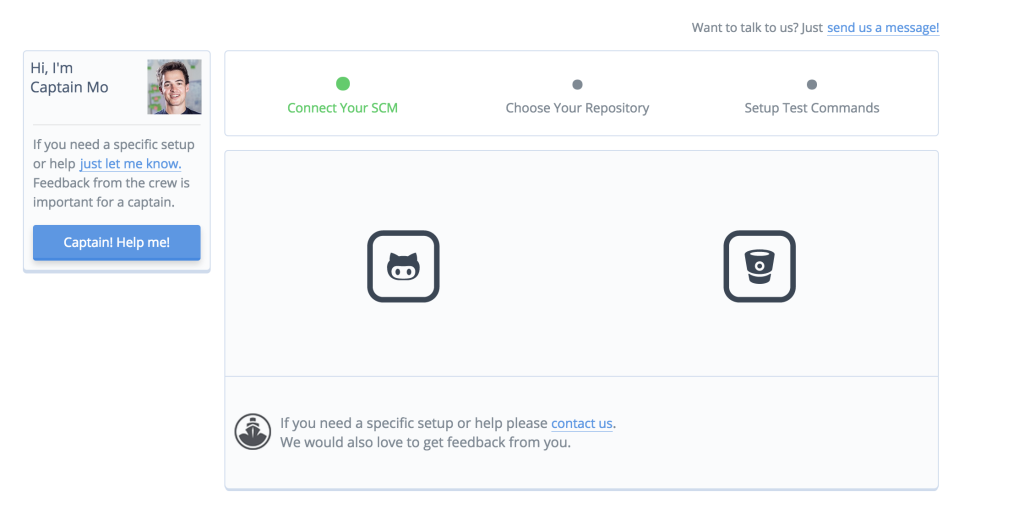Click the green Connect Your SCM step dot
1024x524 pixels.
point(343,84)
